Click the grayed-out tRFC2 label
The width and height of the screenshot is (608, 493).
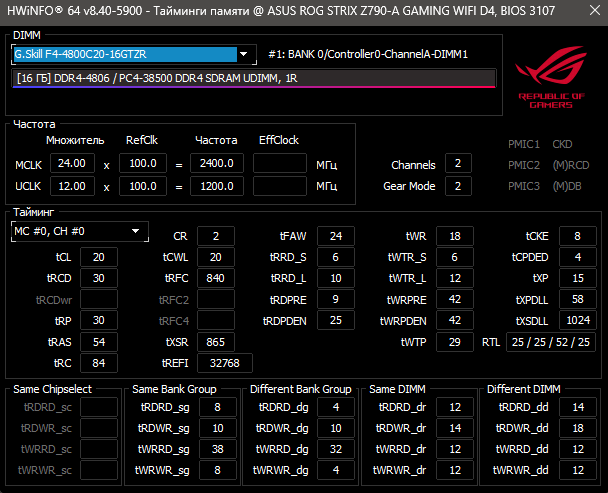174,300
